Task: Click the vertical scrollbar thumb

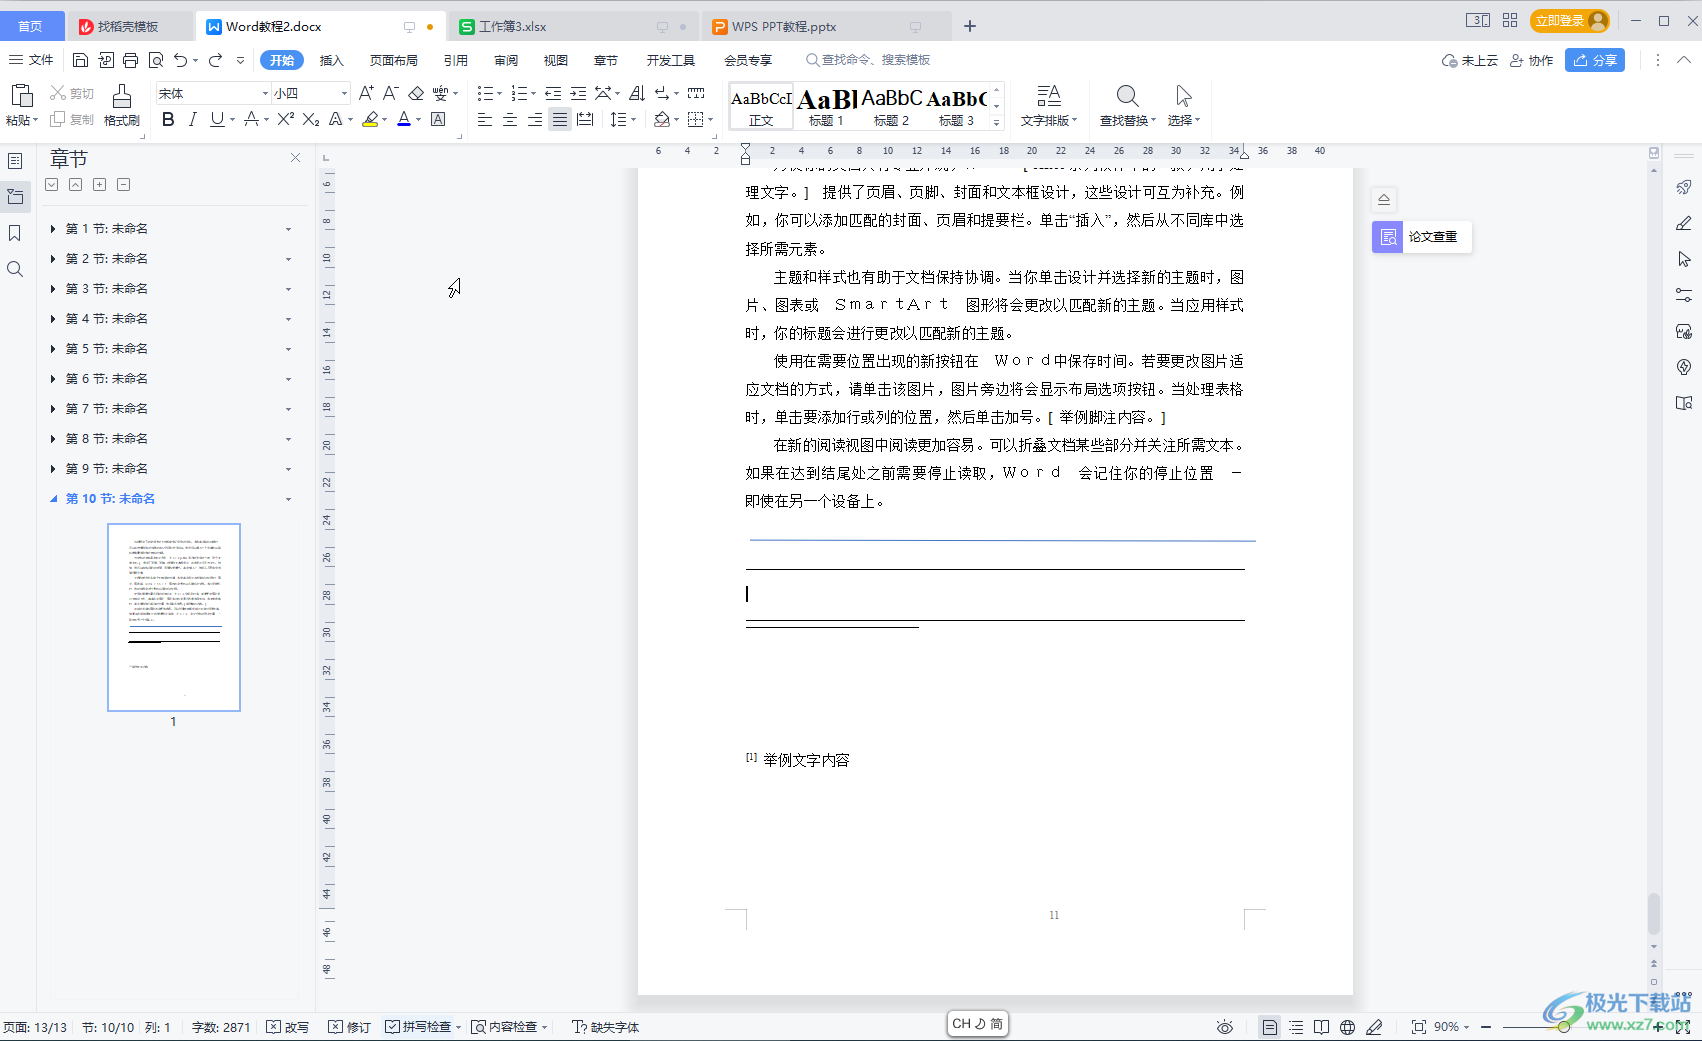Action: pos(1654,913)
